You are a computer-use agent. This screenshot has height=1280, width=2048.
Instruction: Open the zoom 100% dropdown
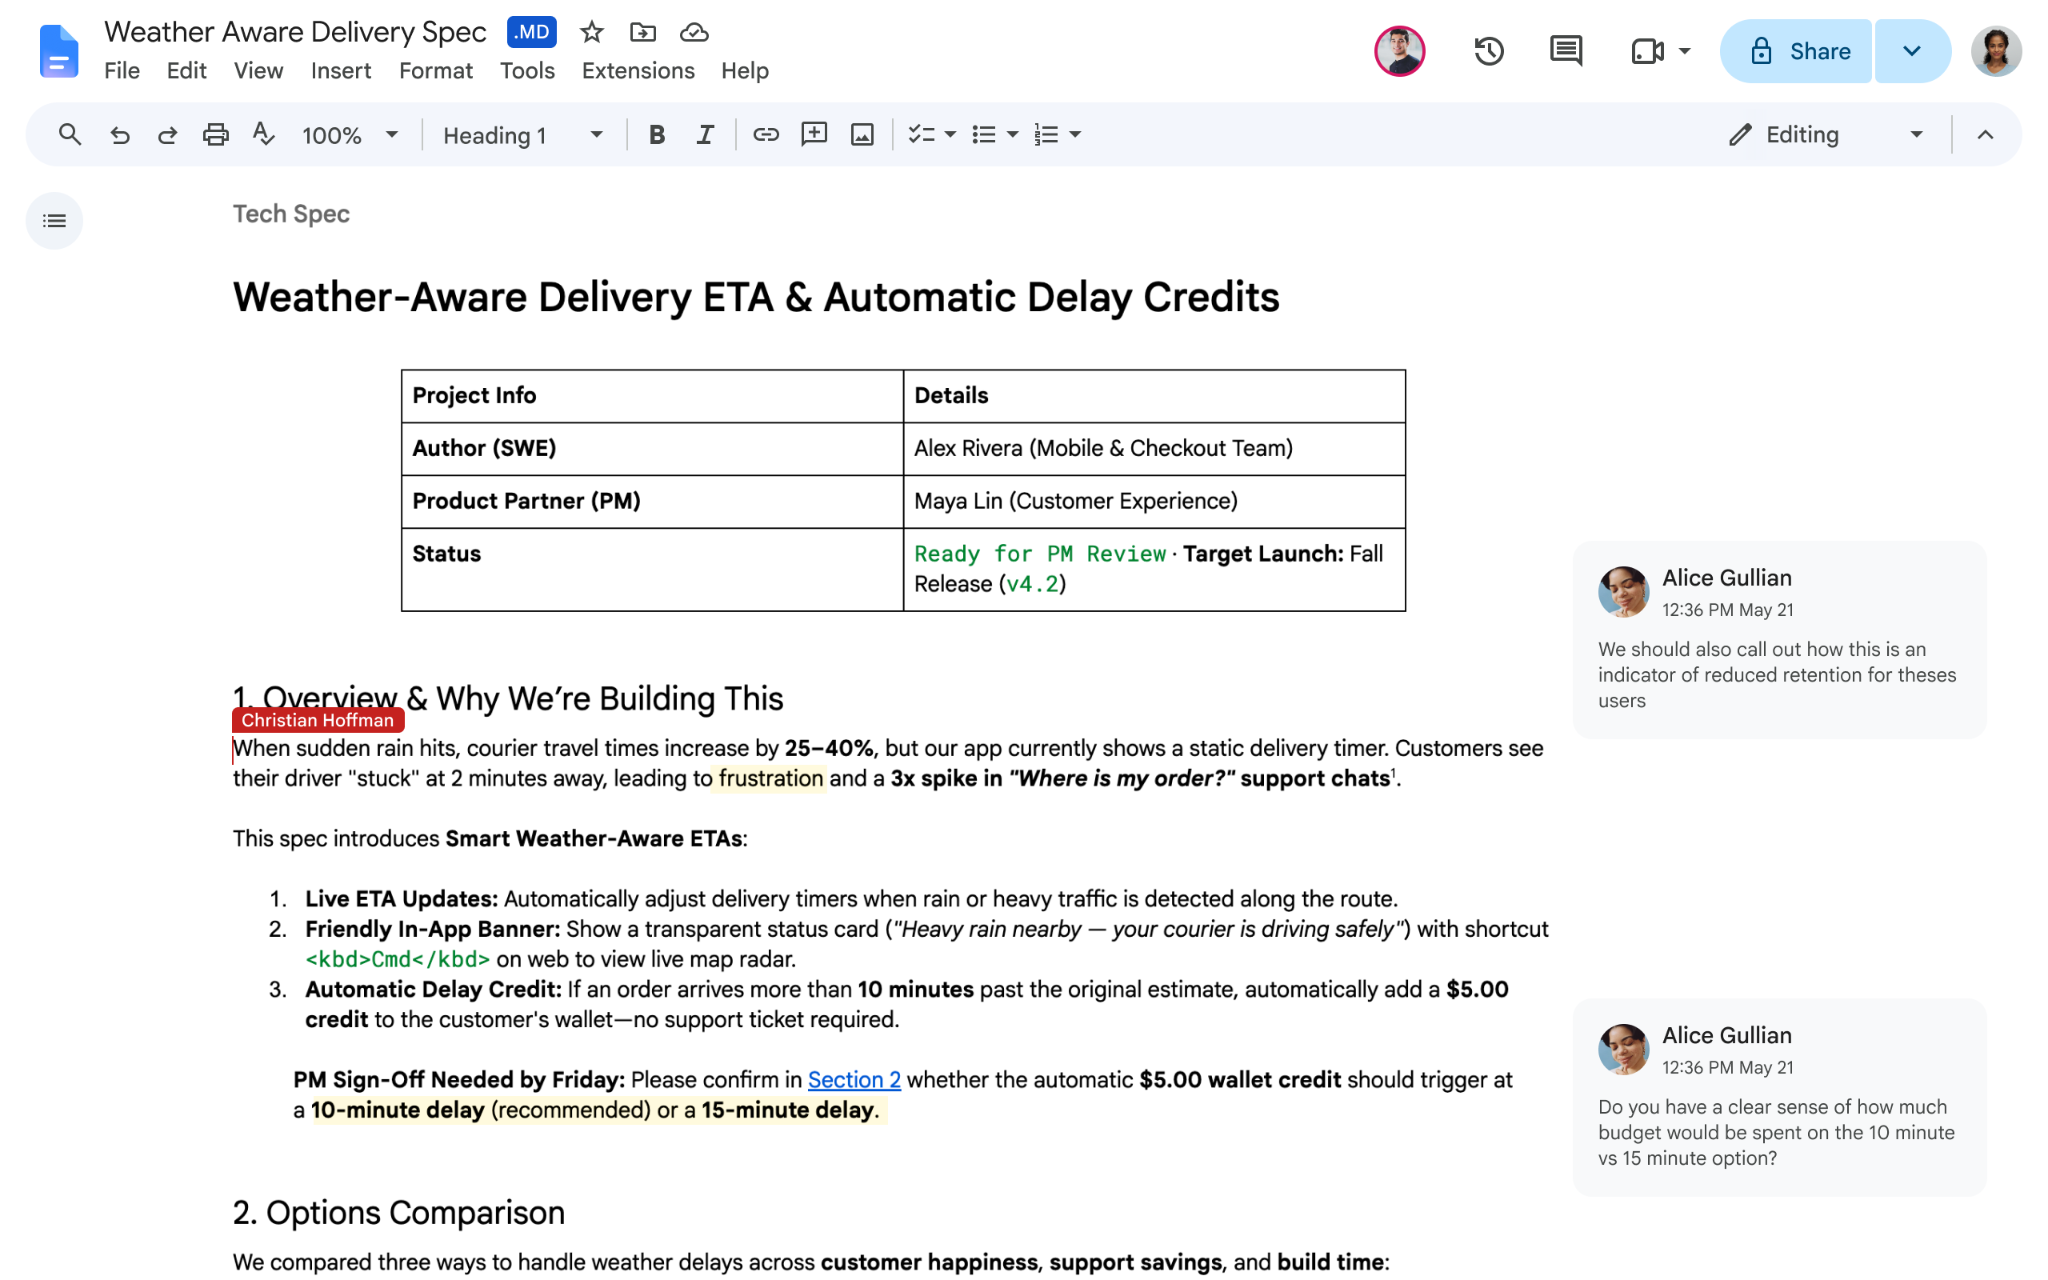point(350,135)
